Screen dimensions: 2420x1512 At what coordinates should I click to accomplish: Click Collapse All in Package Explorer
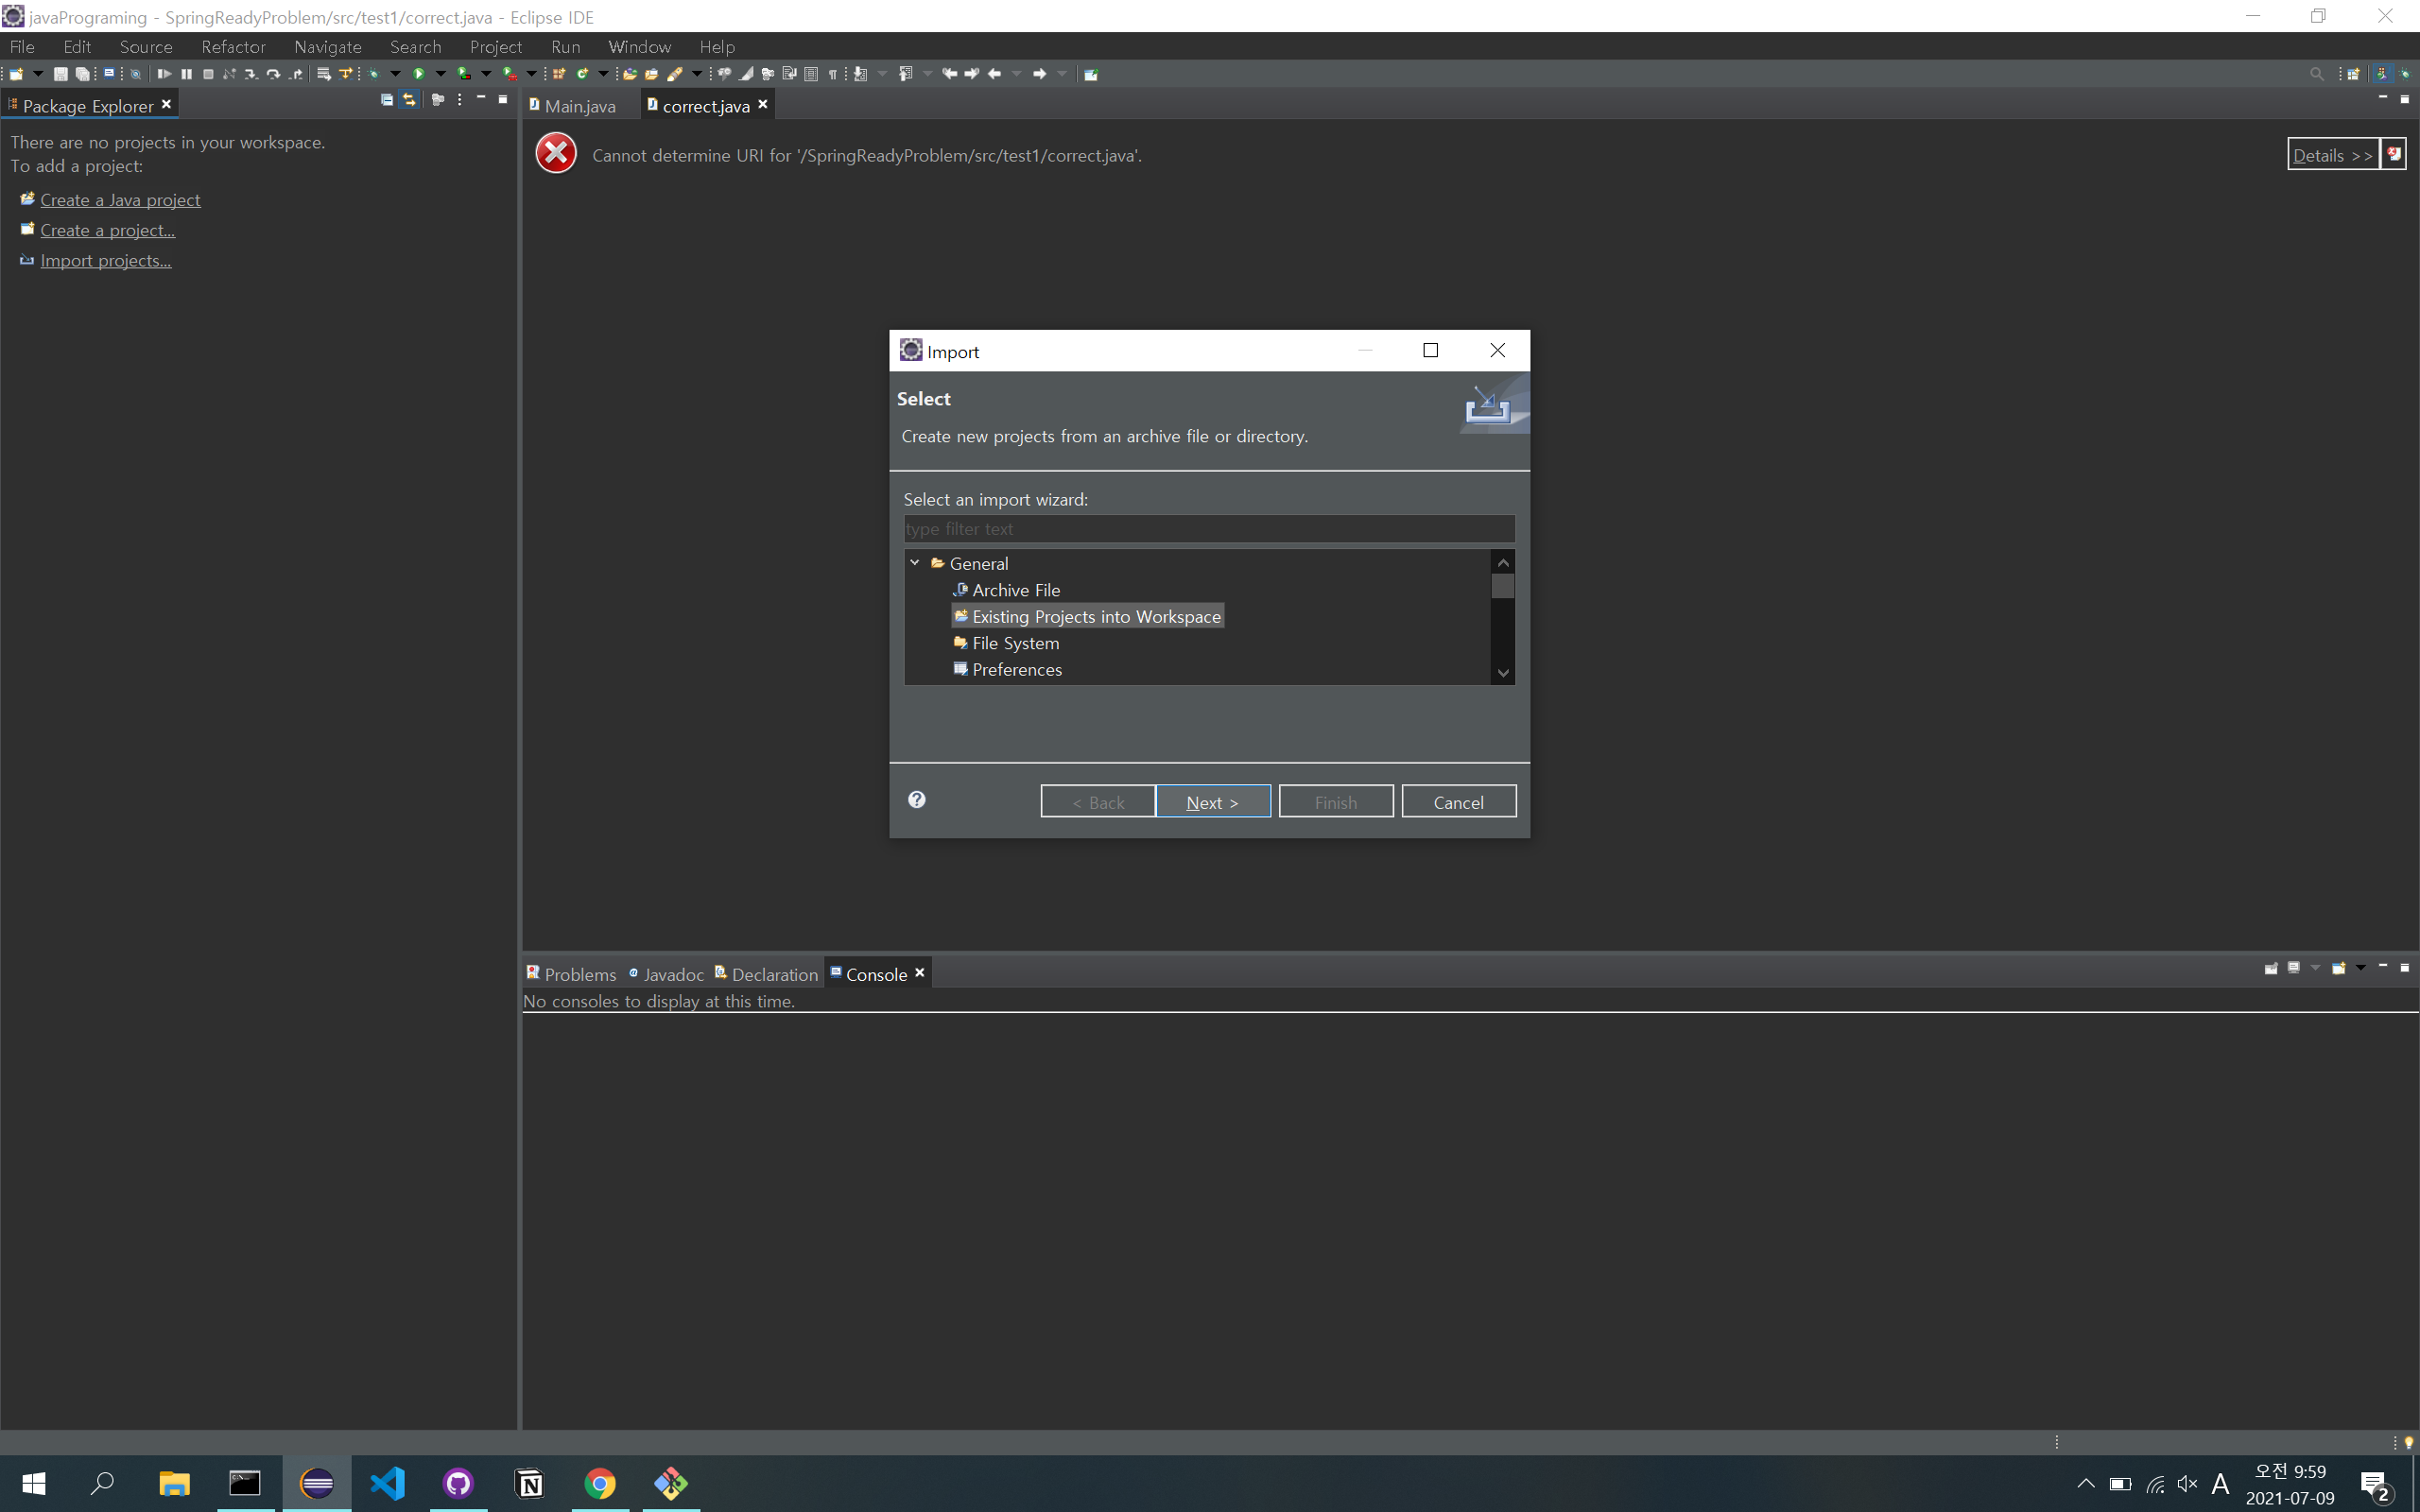pyautogui.click(x=387, y=100)
